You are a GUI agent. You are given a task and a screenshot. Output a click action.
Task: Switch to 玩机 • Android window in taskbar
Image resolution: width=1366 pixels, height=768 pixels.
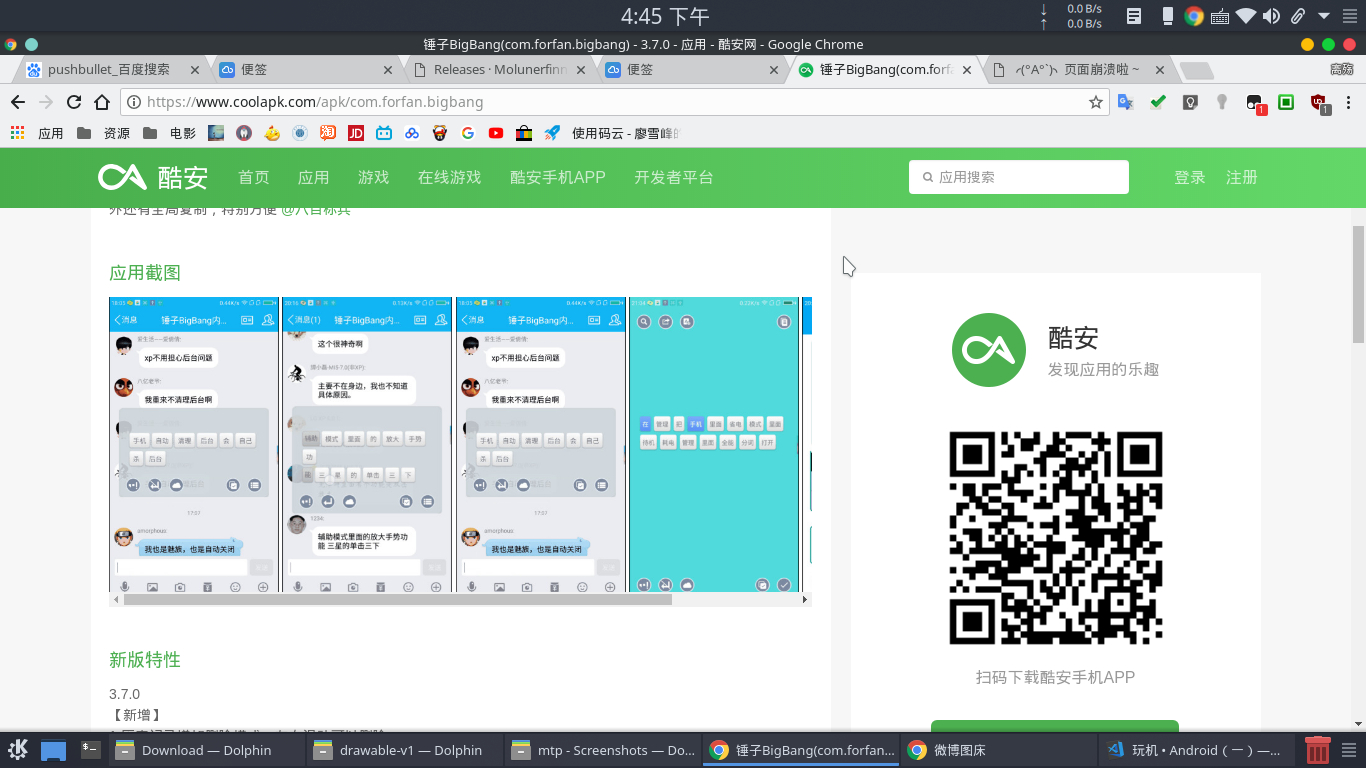point(1198,750)
